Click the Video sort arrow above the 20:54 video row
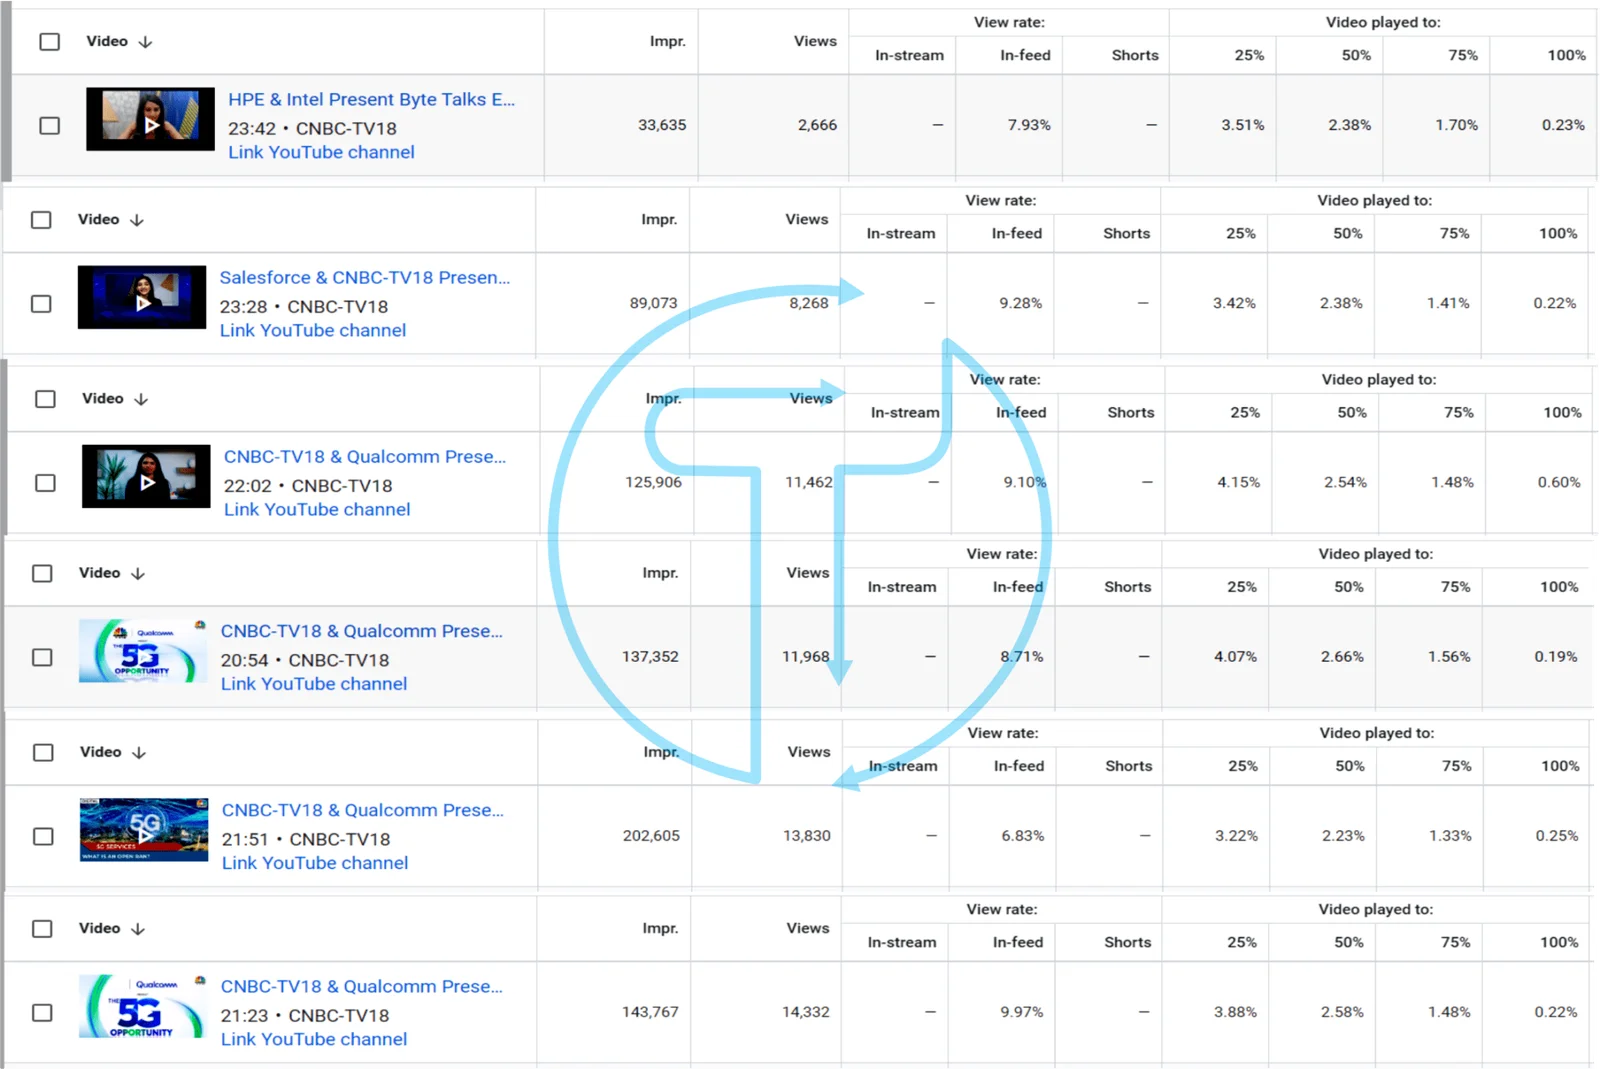Viewport: 1600px width, 1069px height. tap(138, 574)
